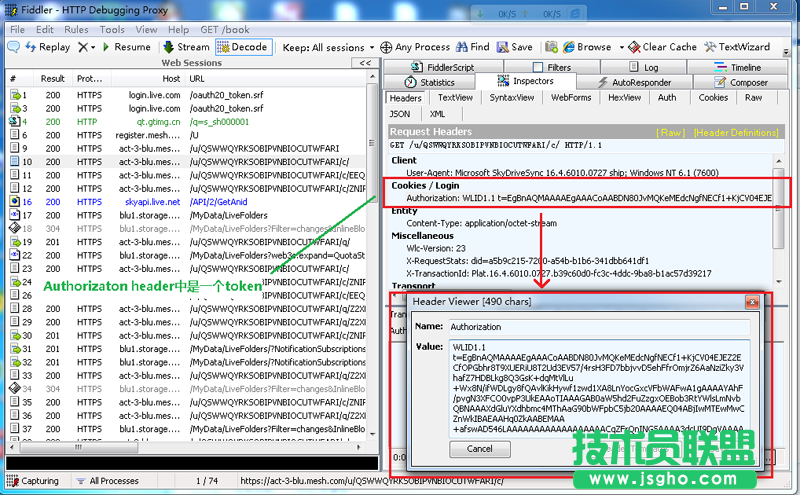The width and height of the screenshot is (800, 495).
Task: Toggle Stream mode in toolbar
Action: click(x=187, y=47)
